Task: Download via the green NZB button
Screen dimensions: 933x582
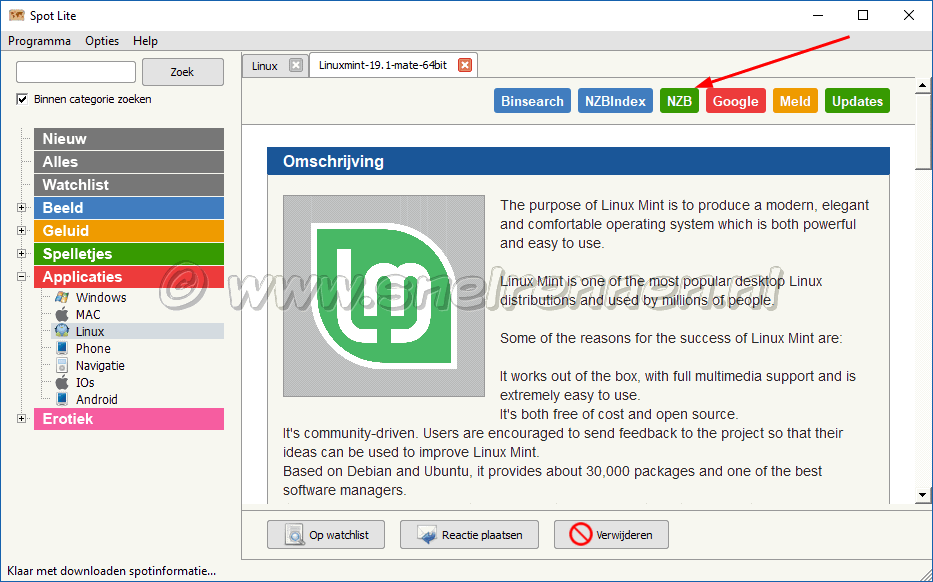Action: coord(680,101)
